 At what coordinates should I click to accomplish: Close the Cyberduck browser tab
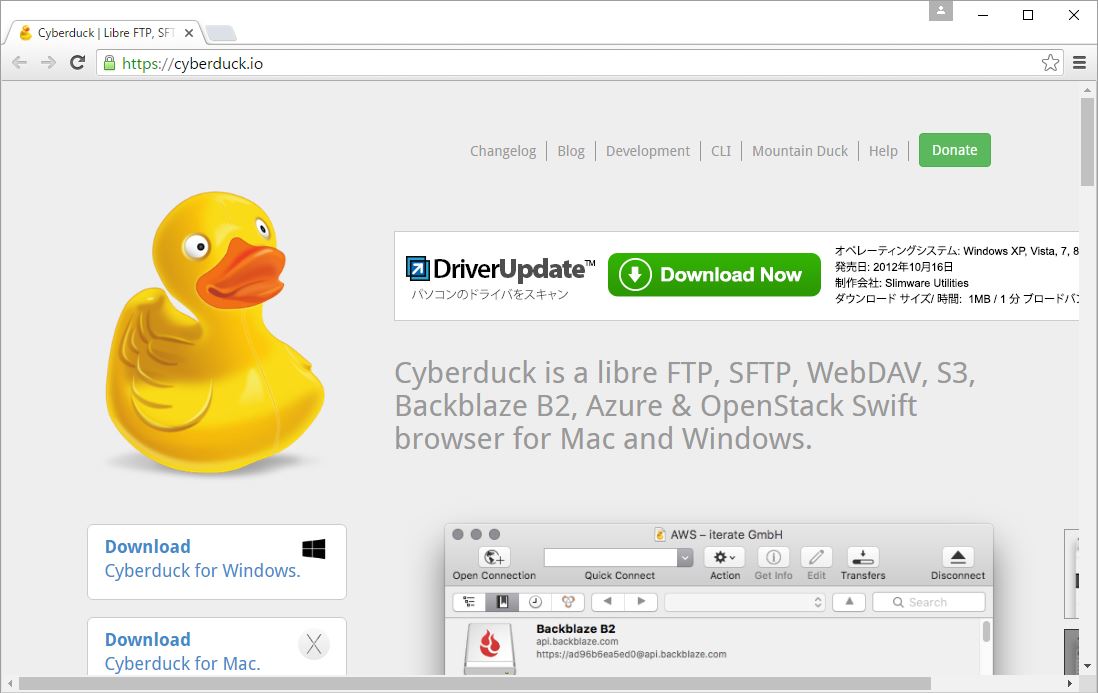tap(188, 33)
